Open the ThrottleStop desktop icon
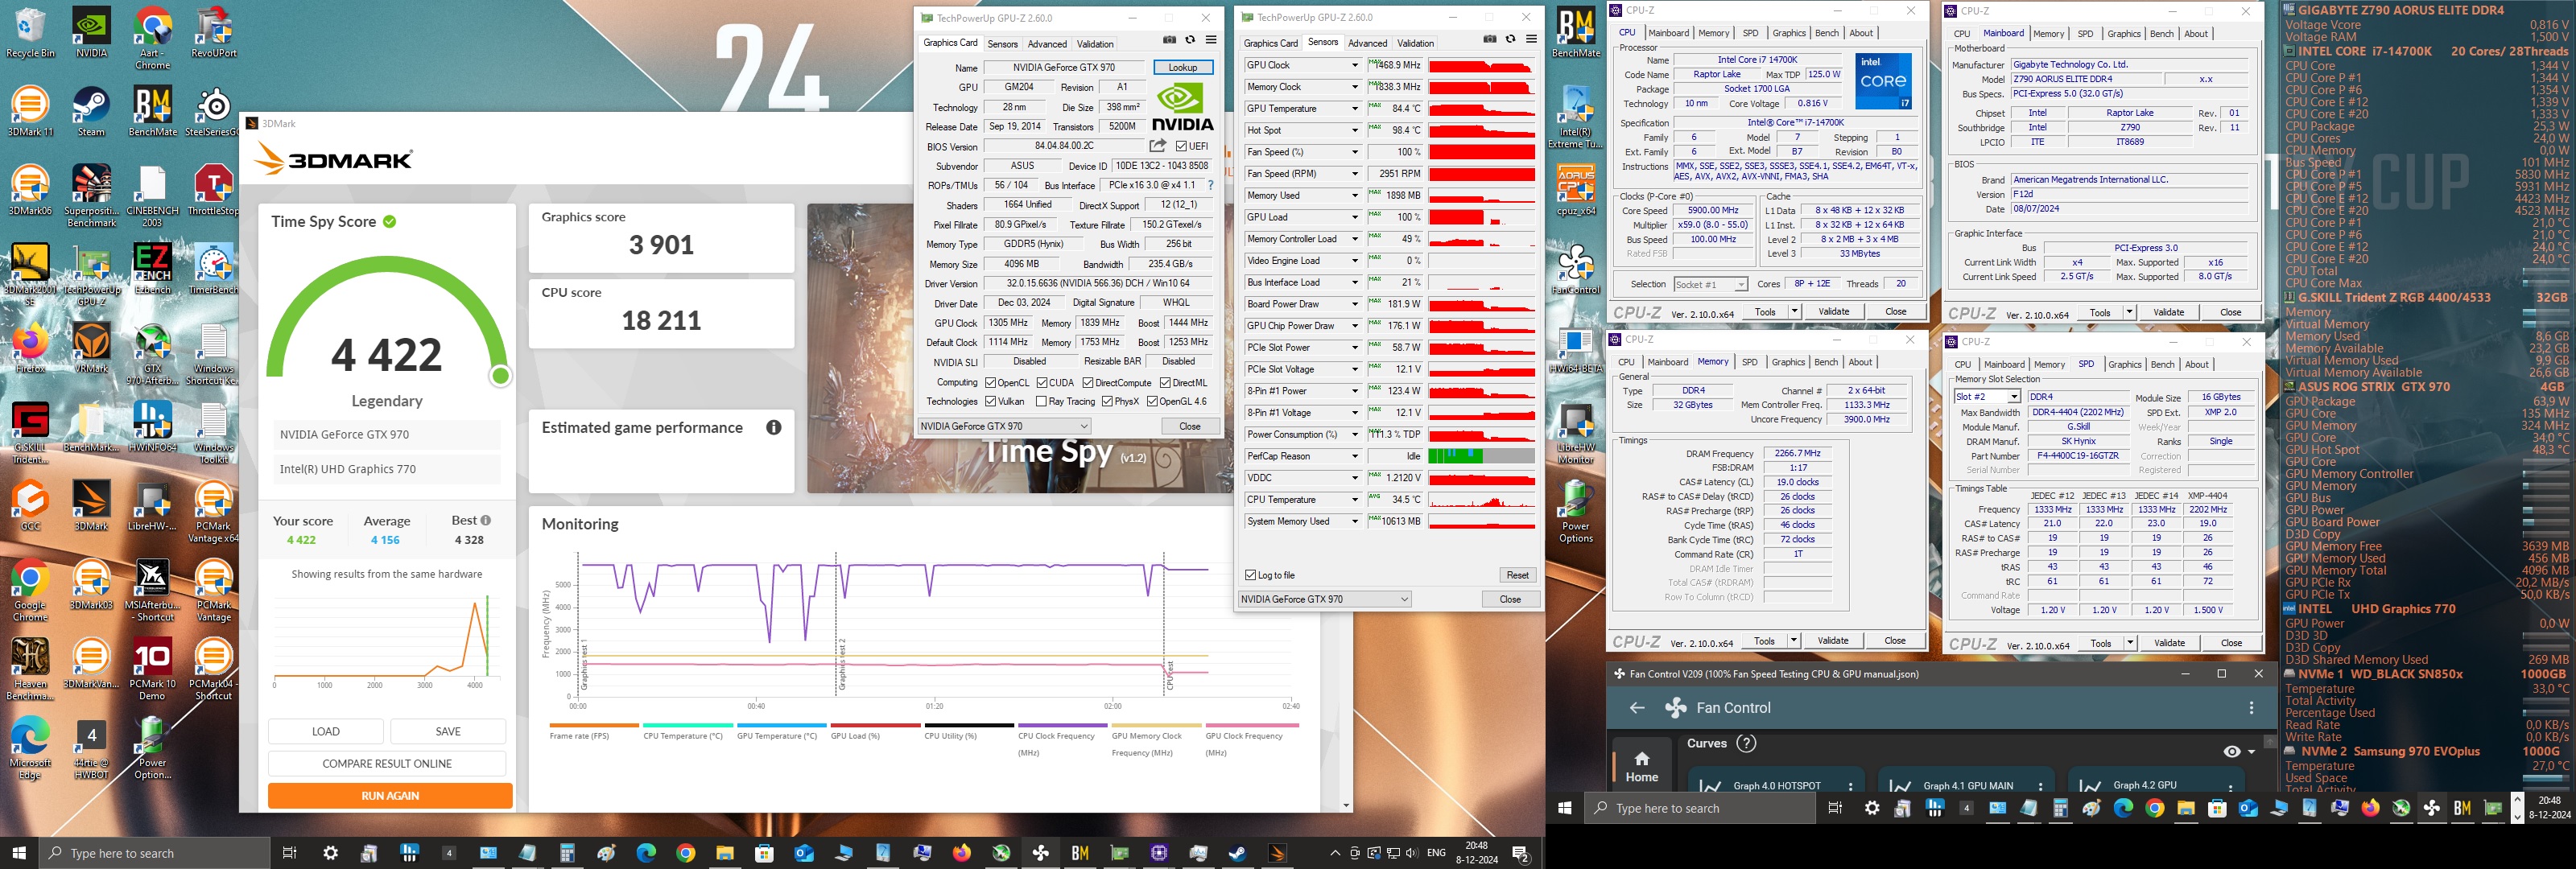 tap(213, 191)
